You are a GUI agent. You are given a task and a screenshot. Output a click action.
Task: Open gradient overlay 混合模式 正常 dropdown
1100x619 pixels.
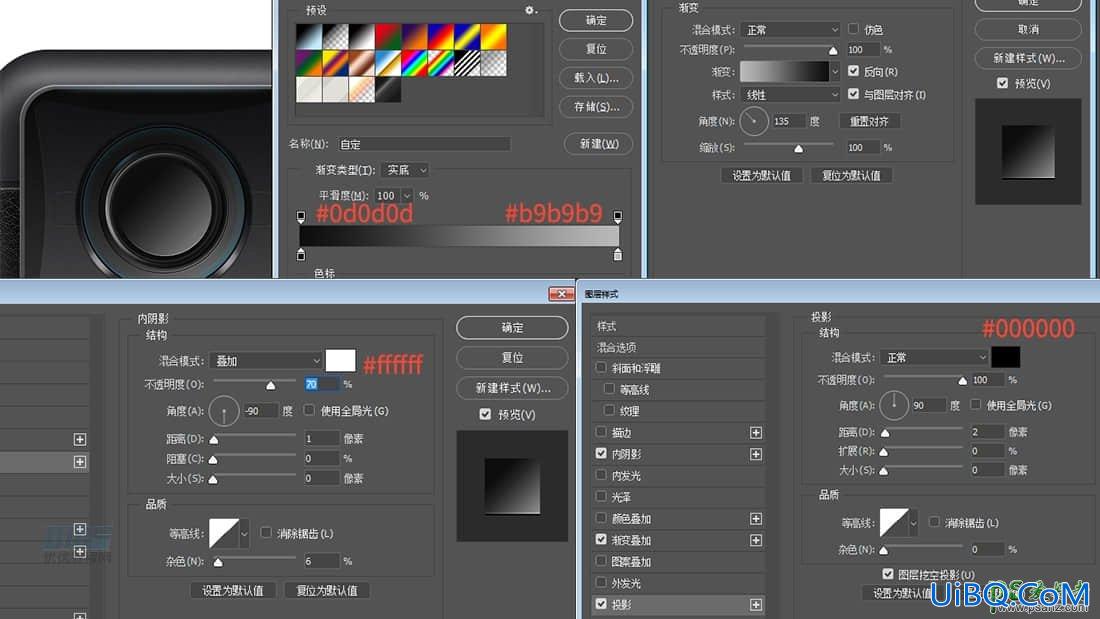[x=790, y=29]
